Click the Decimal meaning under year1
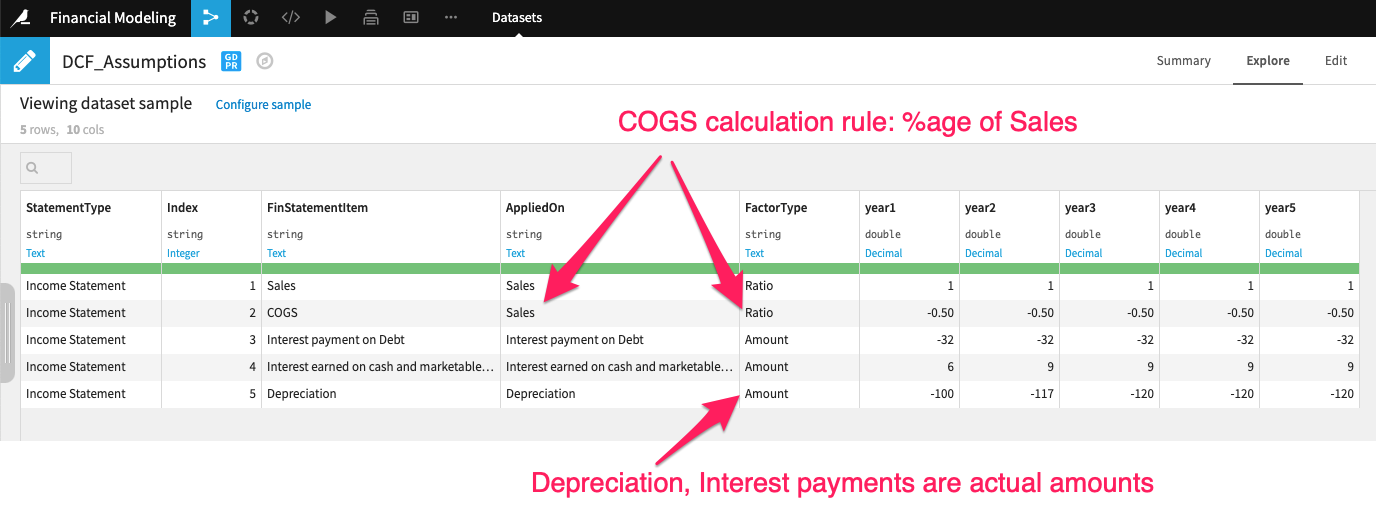Viewport: 1376px width, 507px height. pos(884,253)
